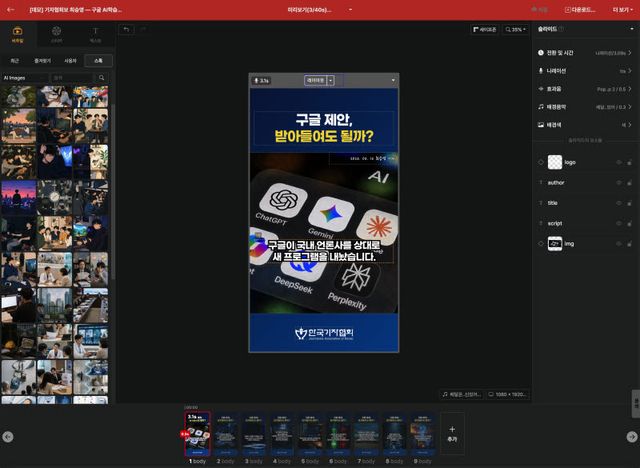This screenshot has width=640, height=468.
Task: Expand the sound effect settings row
Action: coord(584,89)
